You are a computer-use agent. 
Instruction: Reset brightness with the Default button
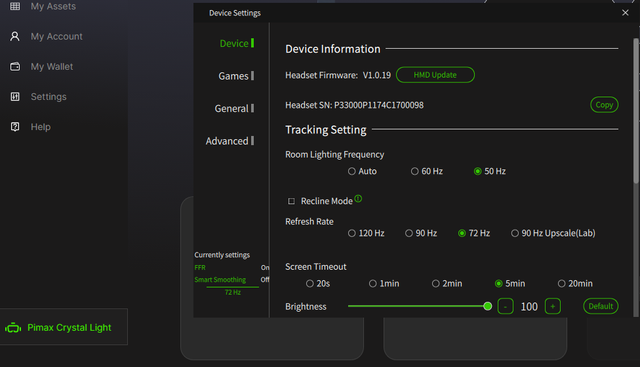pos(600,306)
